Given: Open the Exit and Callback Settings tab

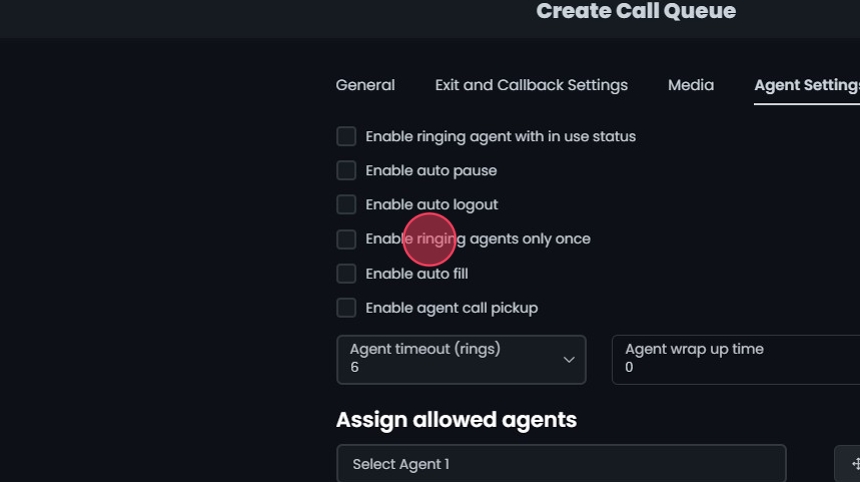Looking at the screenshot, I should 531,85.
